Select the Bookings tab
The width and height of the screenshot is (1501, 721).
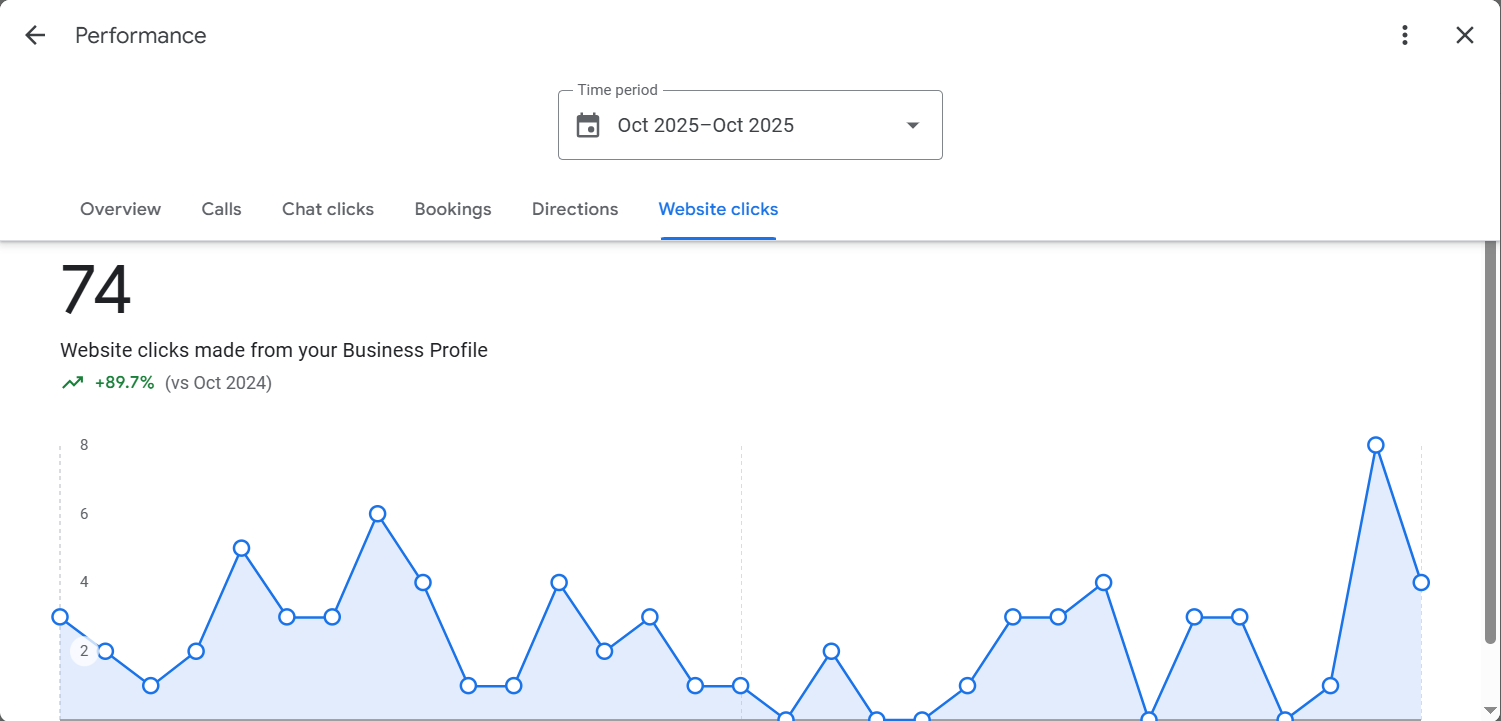click(x=453, y=209)
